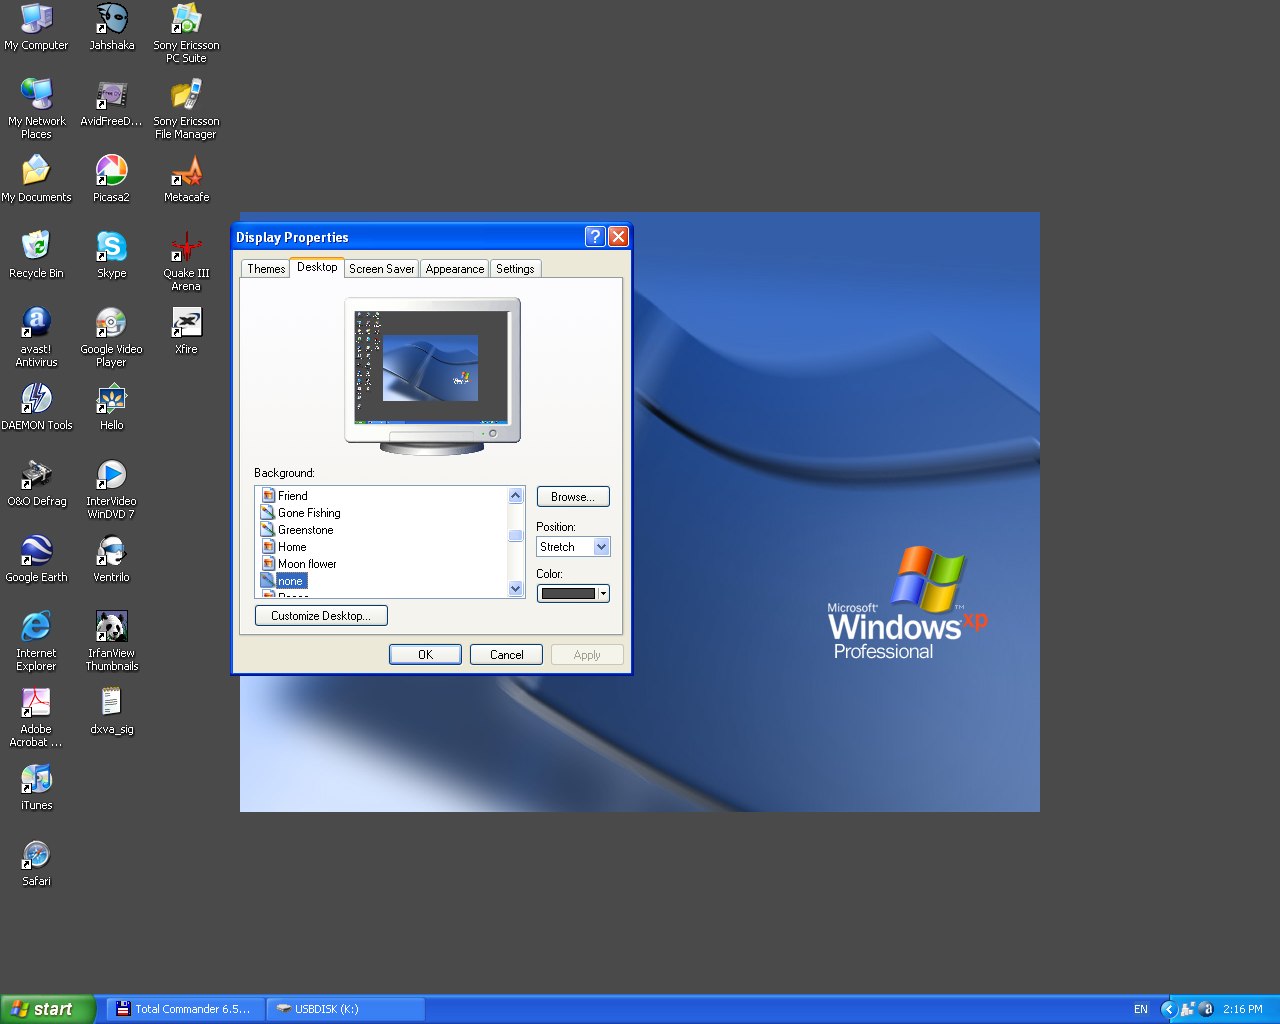This screenshot has width=1280, height=1024.
Task: Select the Recycle Bin icon
Action: (36, 255)
